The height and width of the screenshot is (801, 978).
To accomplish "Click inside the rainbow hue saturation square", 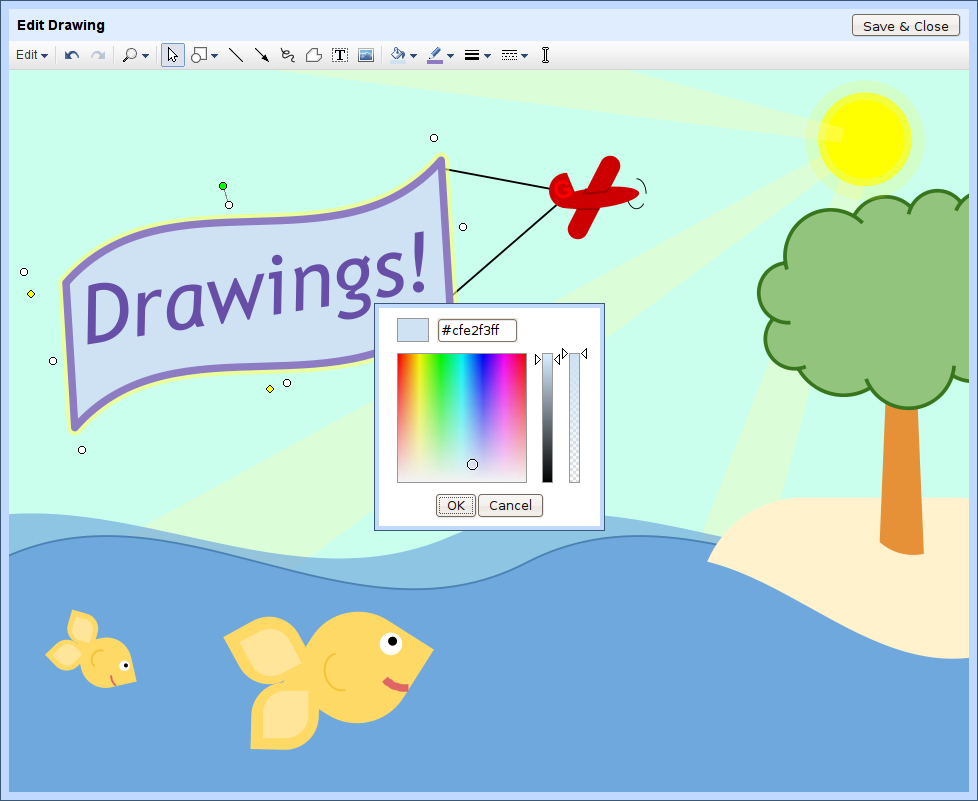I will (462, 417).
